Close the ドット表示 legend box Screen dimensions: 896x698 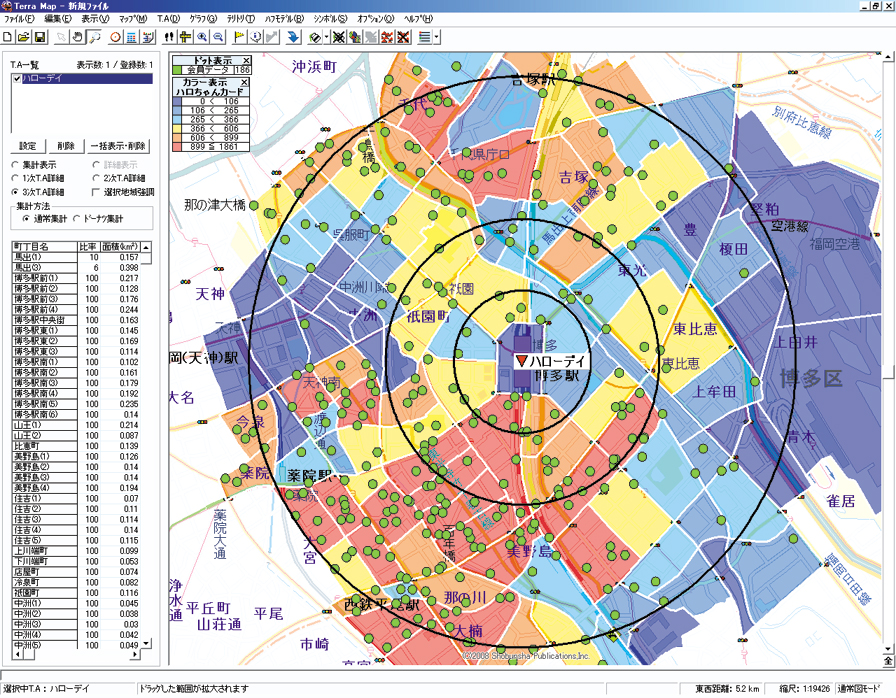246,60
